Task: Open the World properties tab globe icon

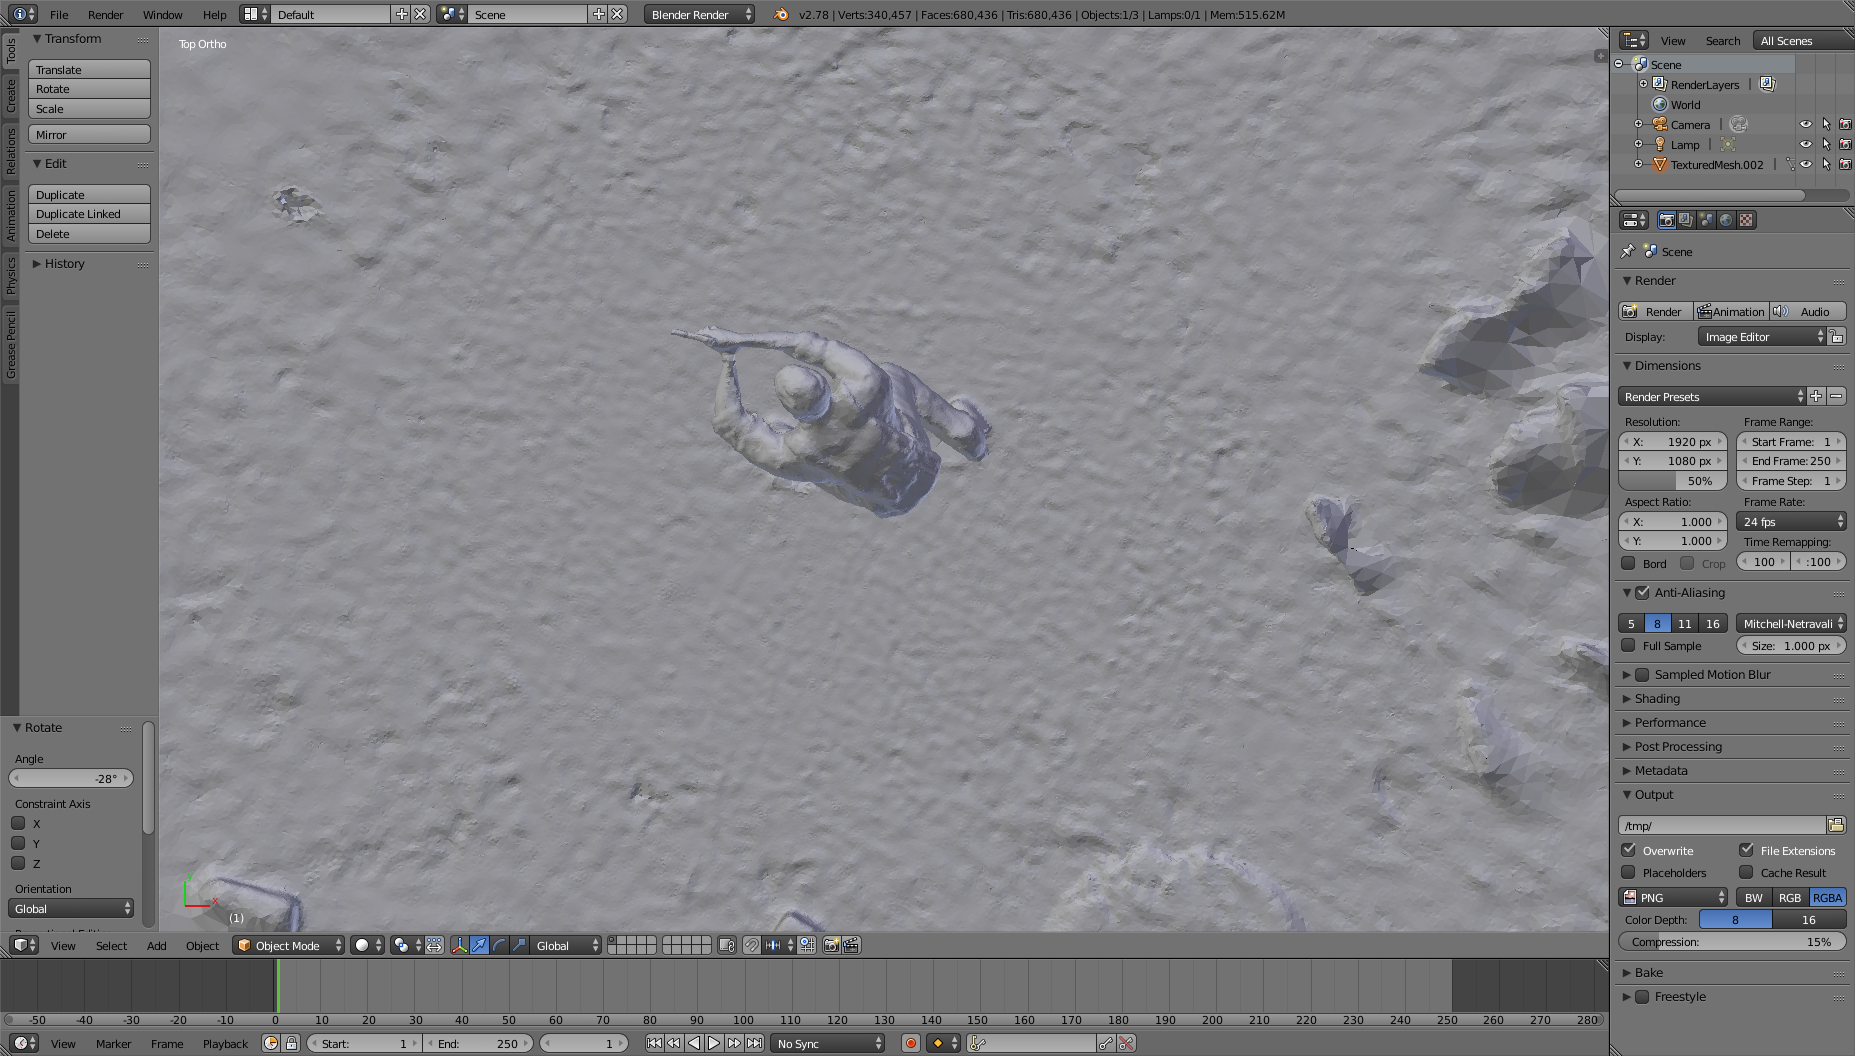Action: (1726, 220)
